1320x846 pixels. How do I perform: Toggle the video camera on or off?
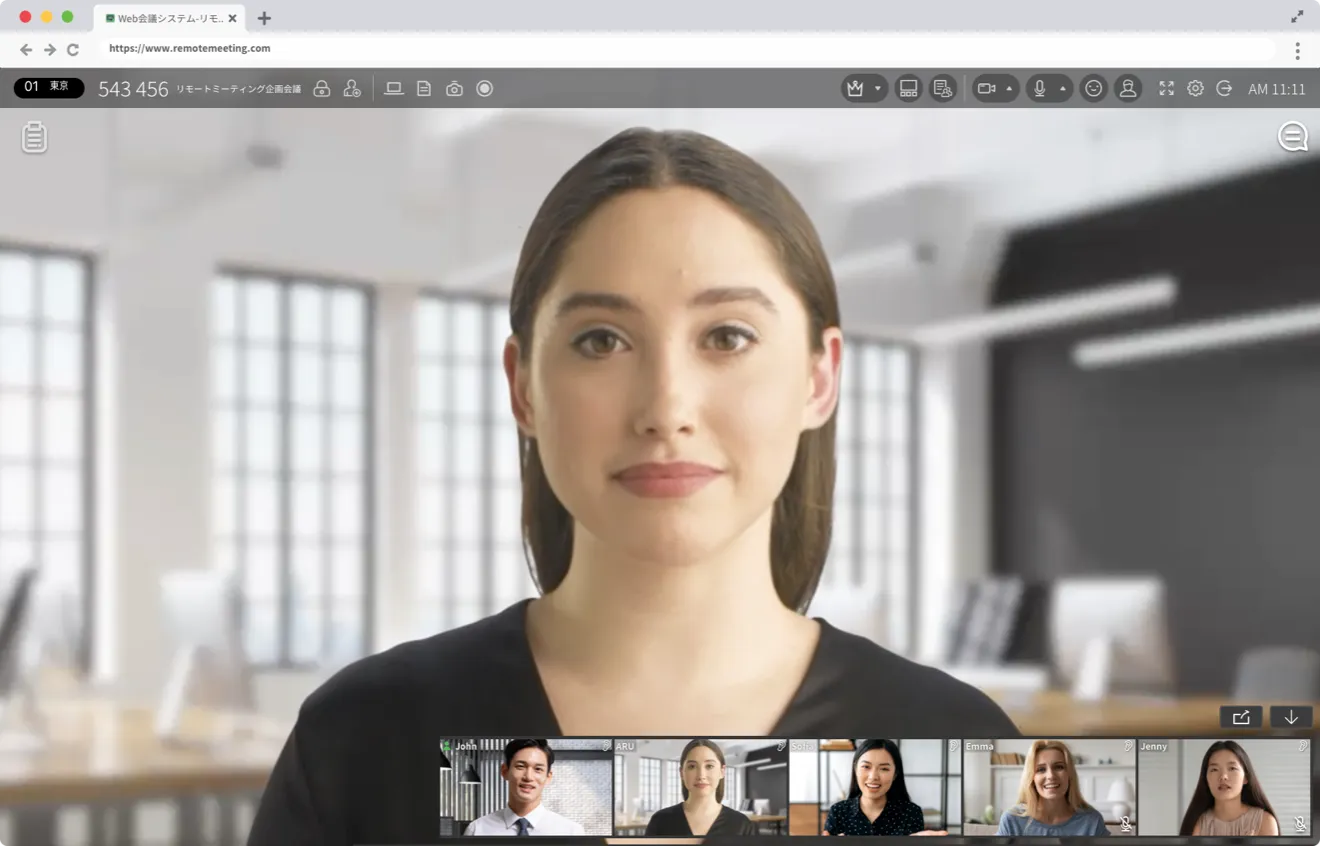click(987, 89)
